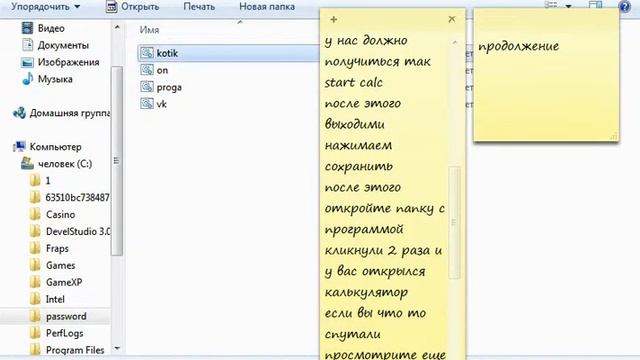
Task: Click the kotik batch file icon
Action: (147, 53)
